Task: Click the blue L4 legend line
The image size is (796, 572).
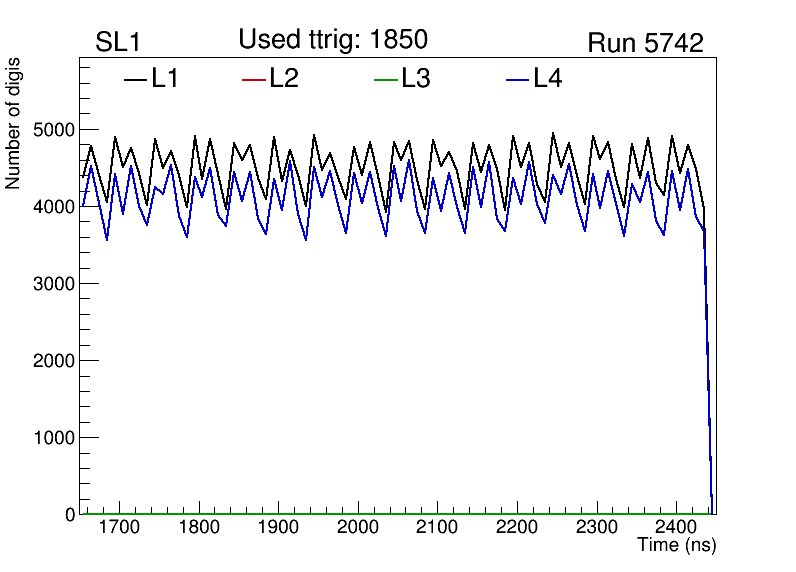Action: point(517,79)
